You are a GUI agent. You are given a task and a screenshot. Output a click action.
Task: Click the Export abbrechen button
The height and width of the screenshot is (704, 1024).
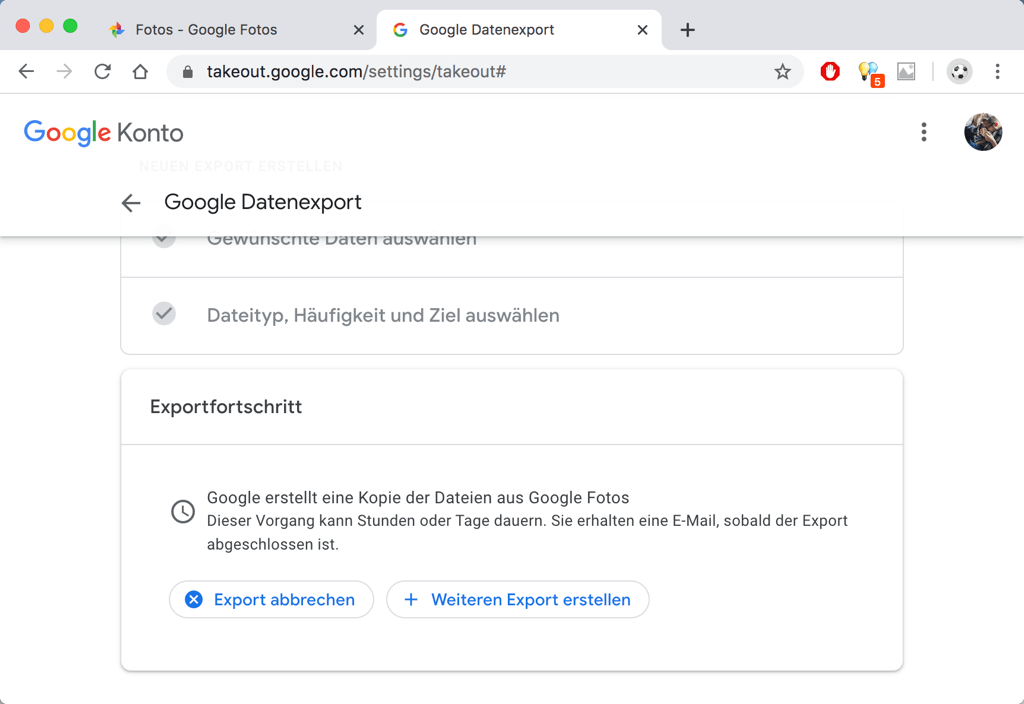(271, 600)
